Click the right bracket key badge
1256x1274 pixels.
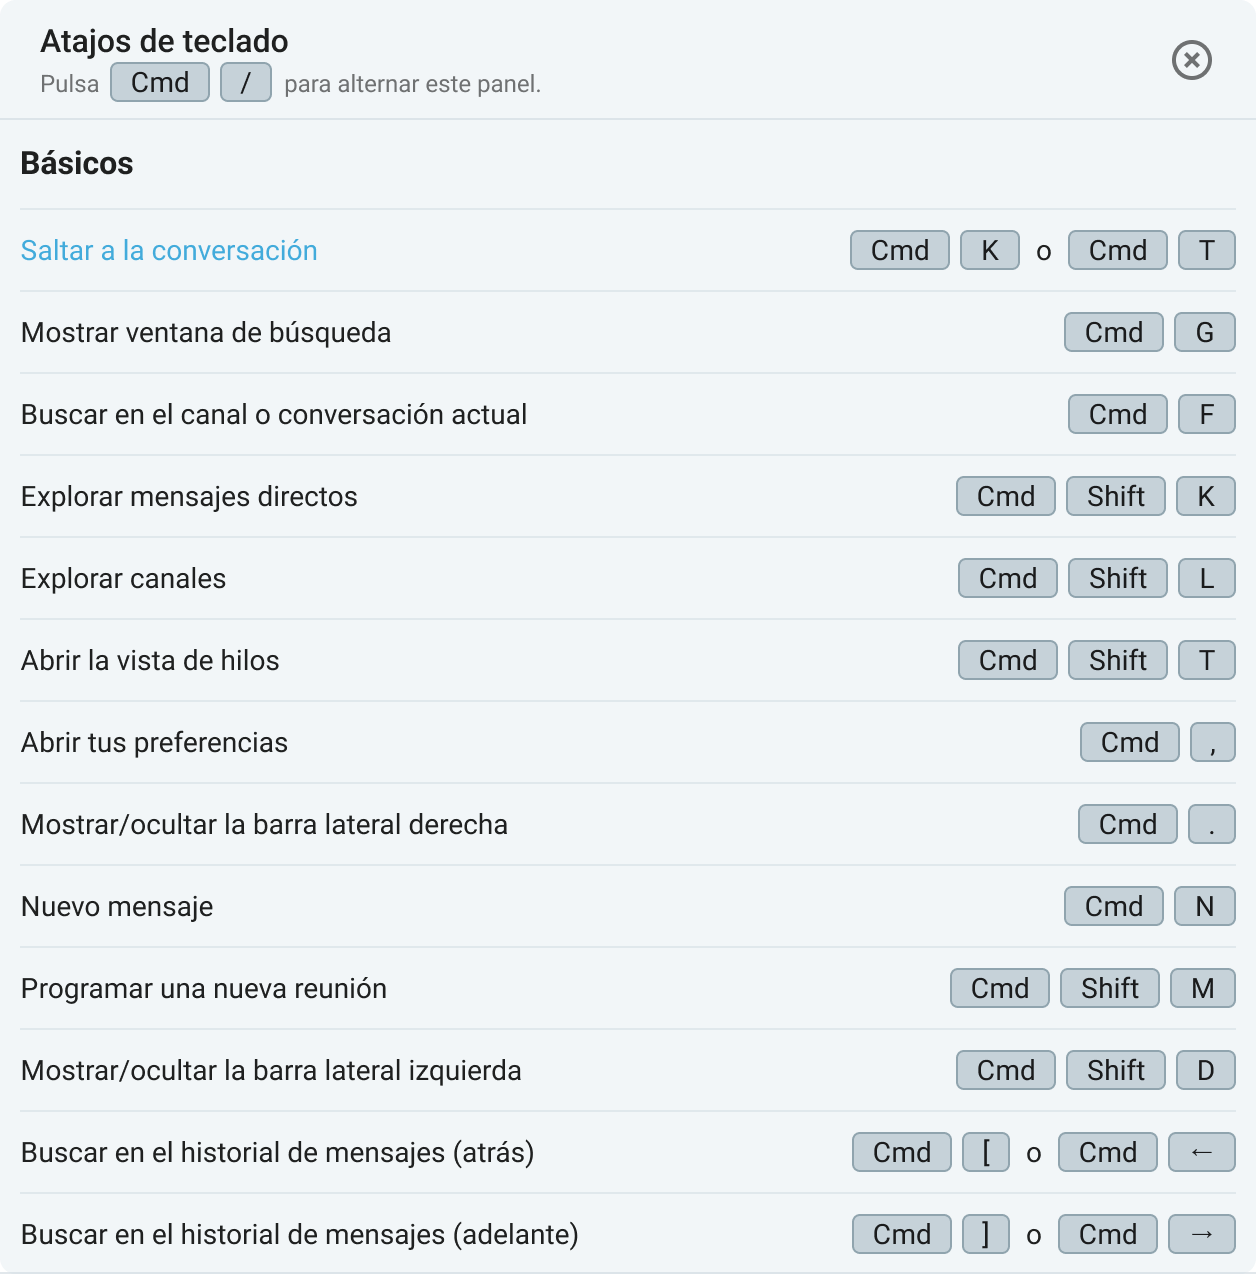986,1234
